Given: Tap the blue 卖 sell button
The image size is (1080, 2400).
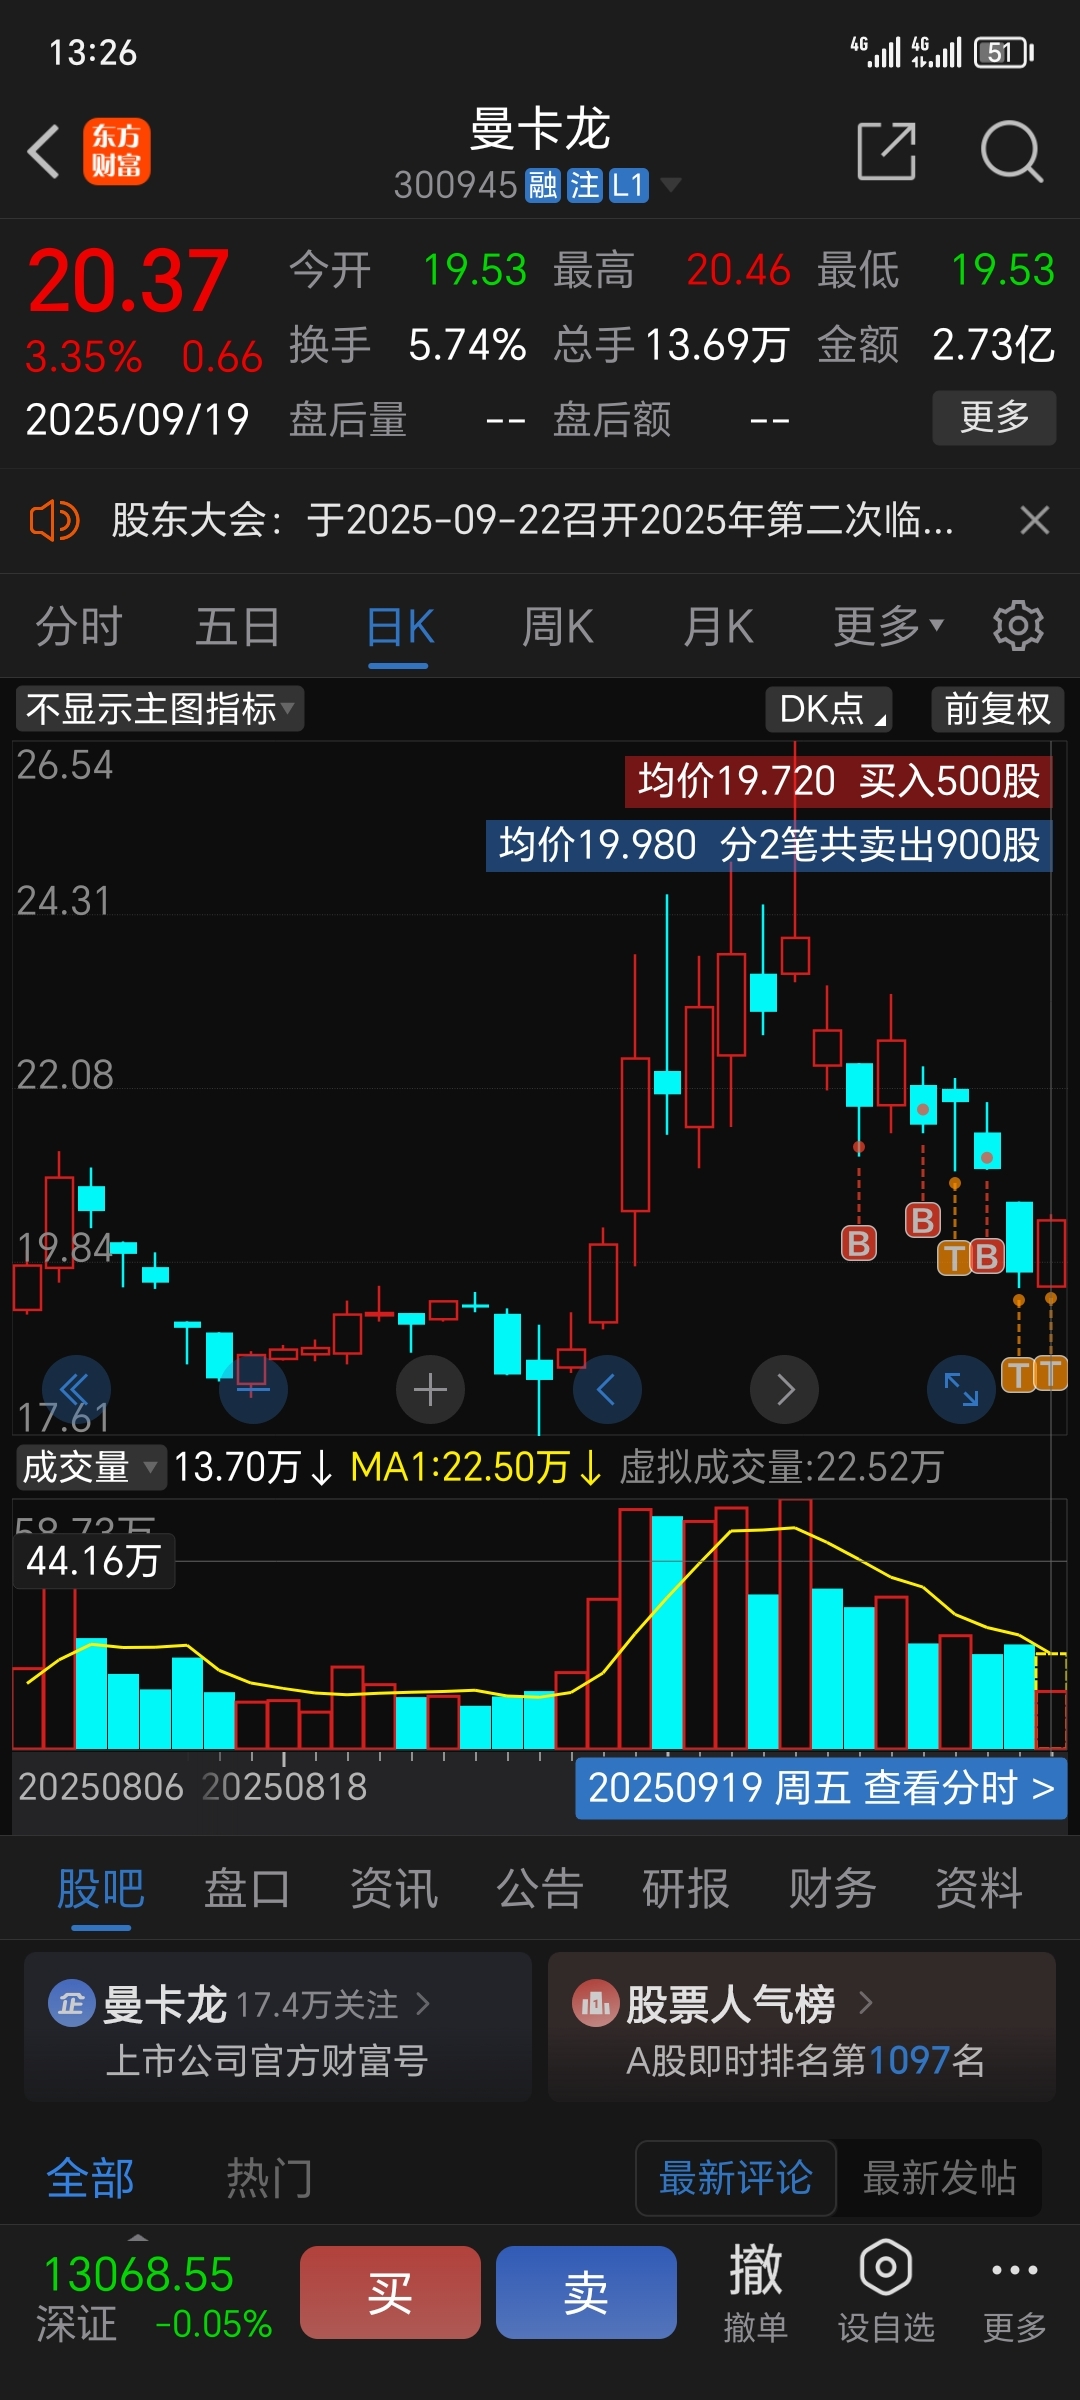Looking at the screenshot, I should pos(586,2292).
